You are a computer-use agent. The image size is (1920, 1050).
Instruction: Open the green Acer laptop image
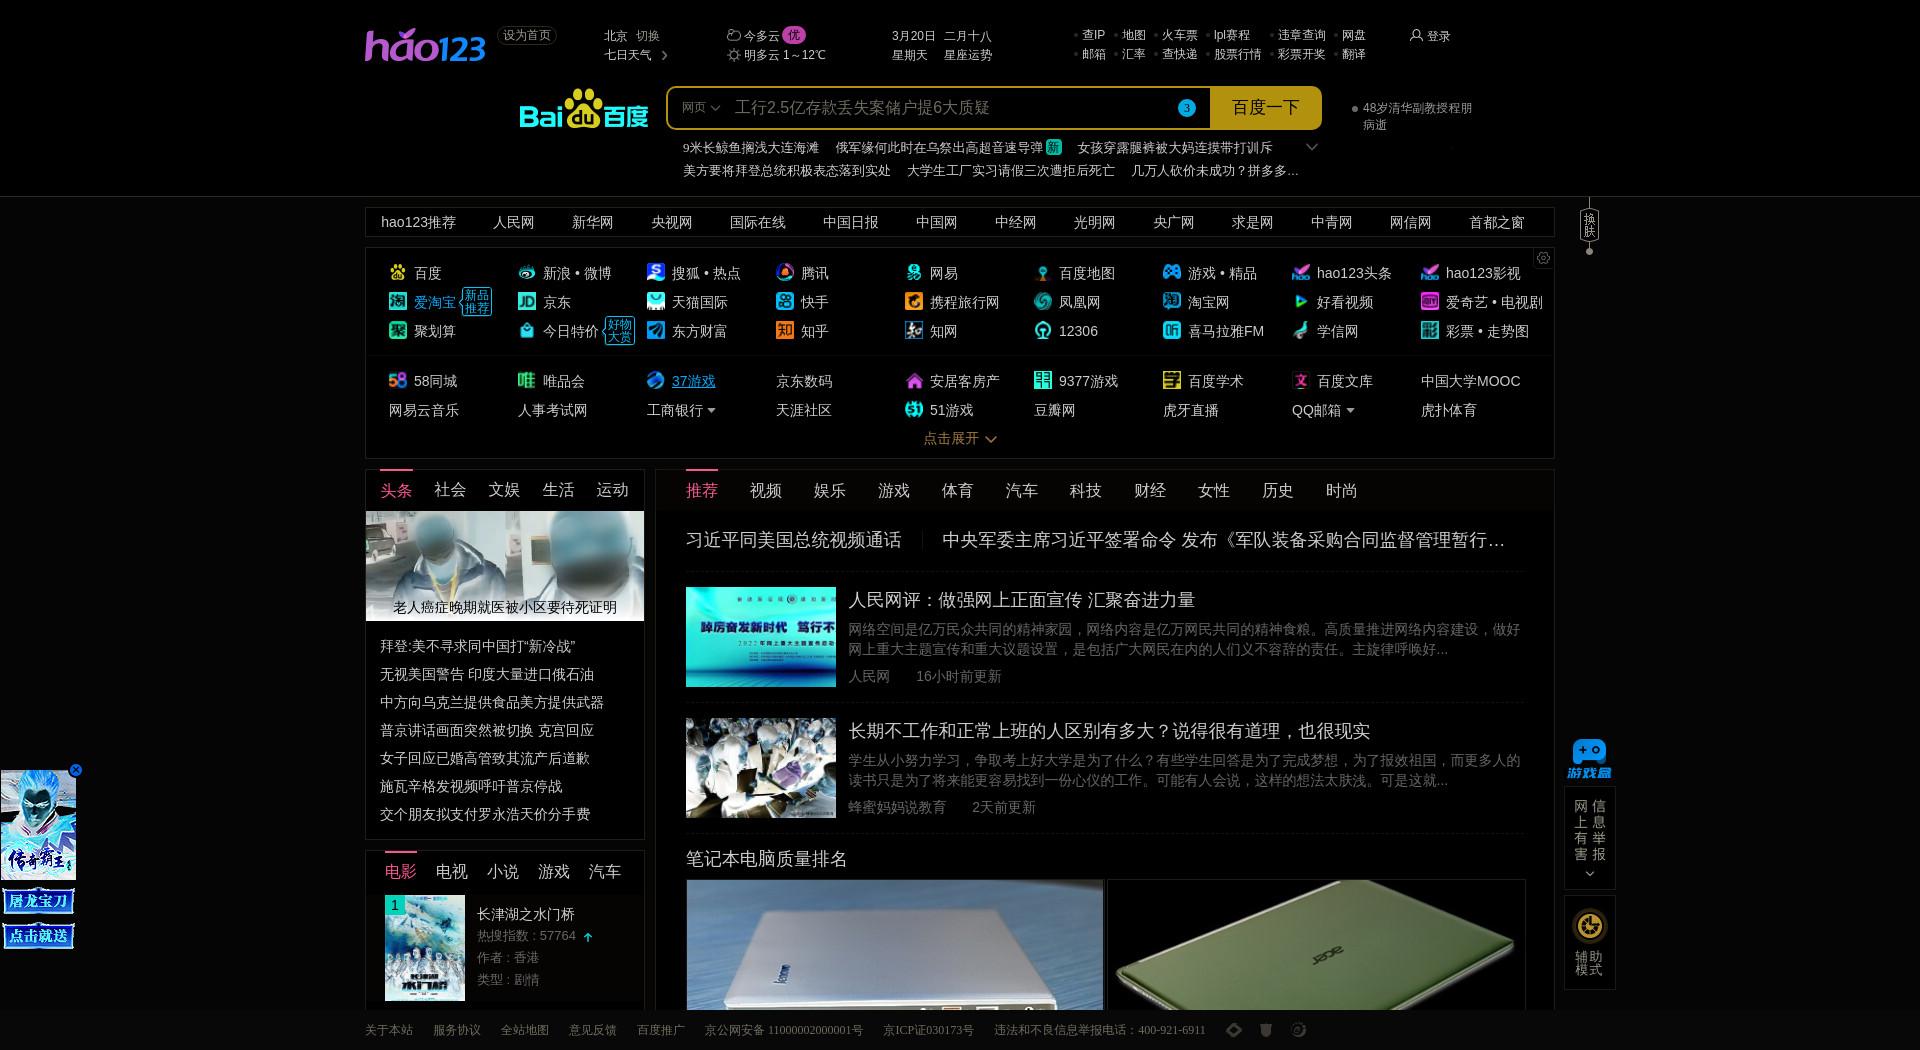[1317, 945]
